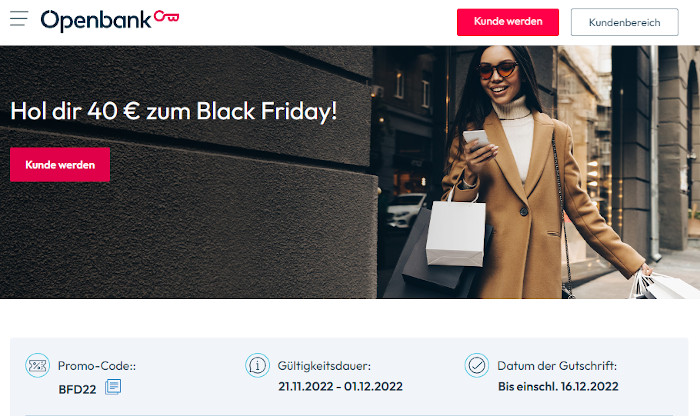Click the Openbank logo
700x416 pixels.
[x=110, y=21]
